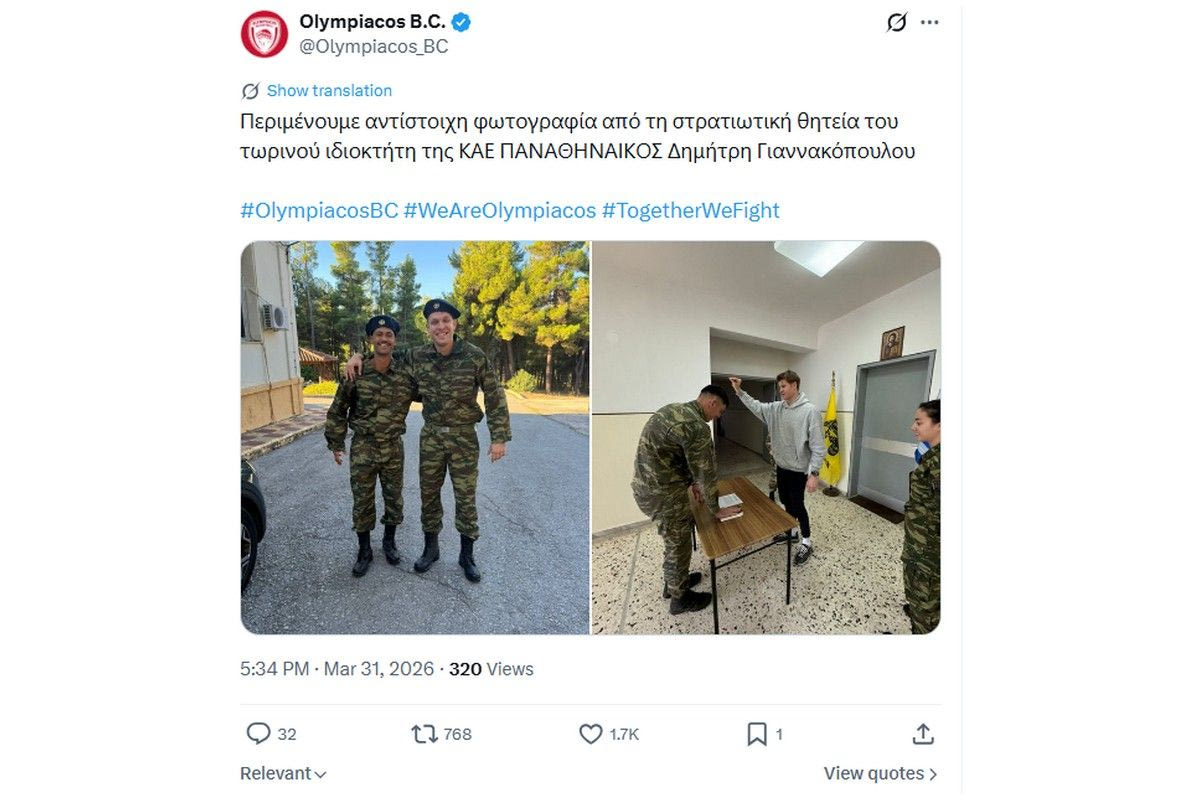Click the share upload icon
The image size is (1200, 800).
pyautogui.click(x=923, y=734)
